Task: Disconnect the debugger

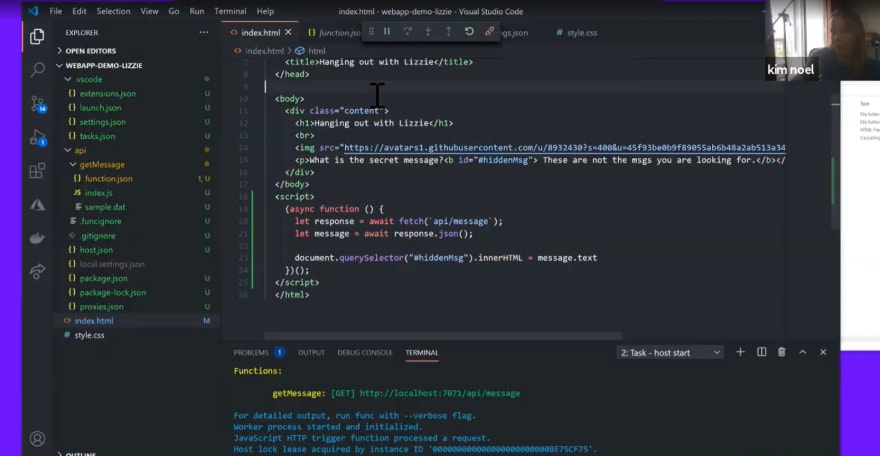Action: point(489,31)
